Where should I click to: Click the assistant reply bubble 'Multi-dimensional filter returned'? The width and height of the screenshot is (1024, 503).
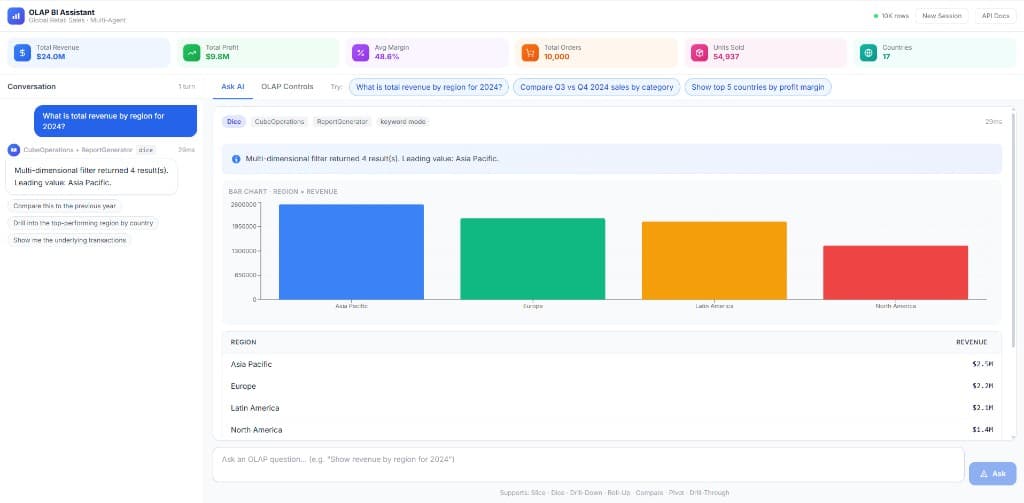pos(91,177)
